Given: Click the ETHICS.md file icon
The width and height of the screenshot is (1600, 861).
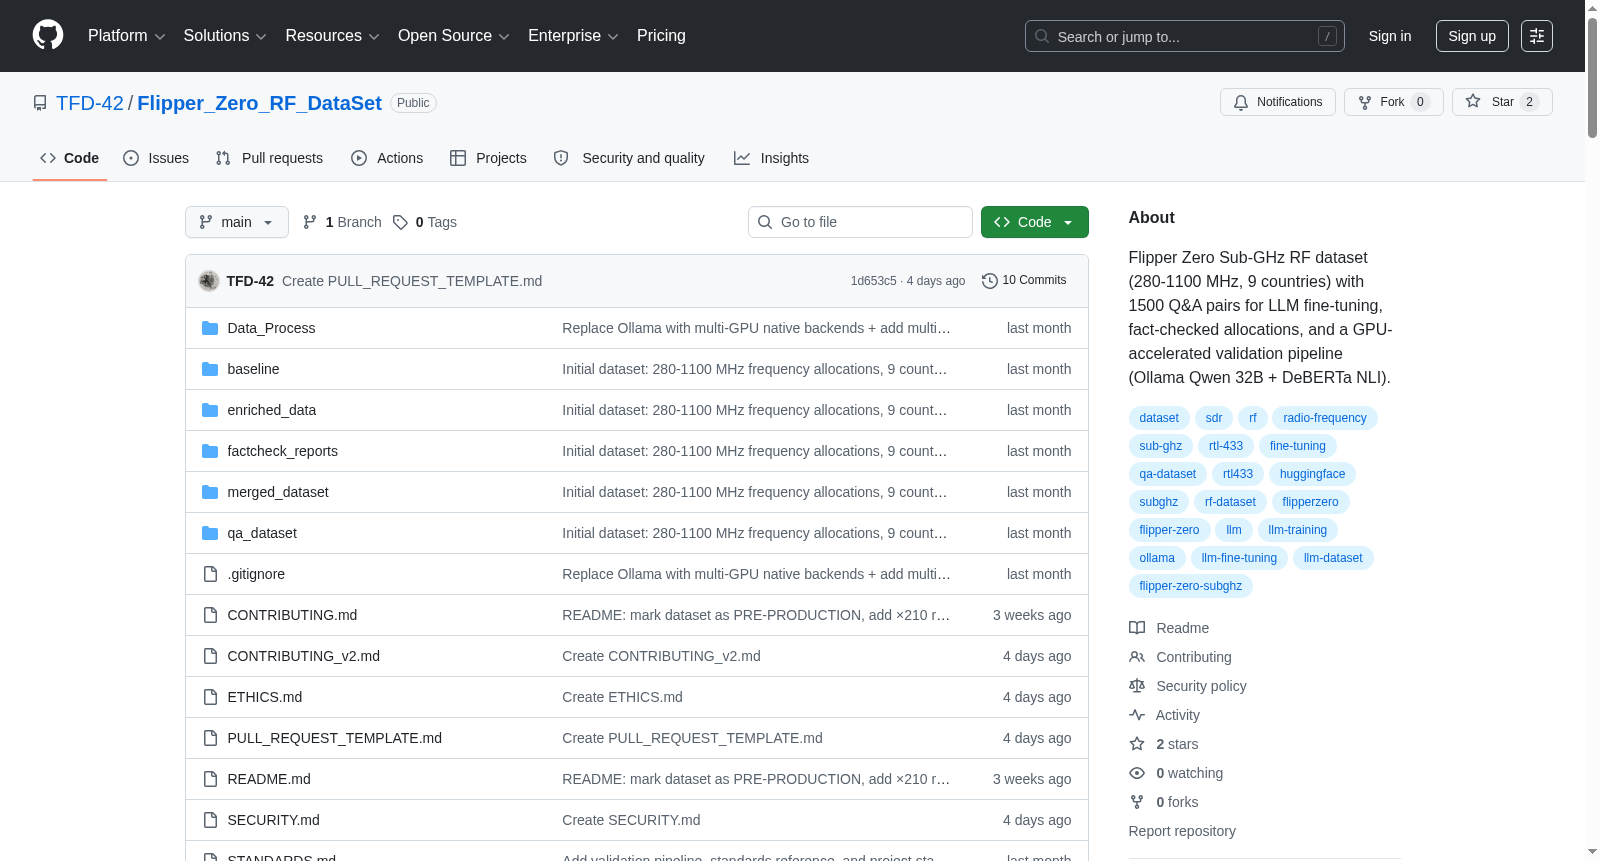Looking at the screenshot, I should 210,697.
